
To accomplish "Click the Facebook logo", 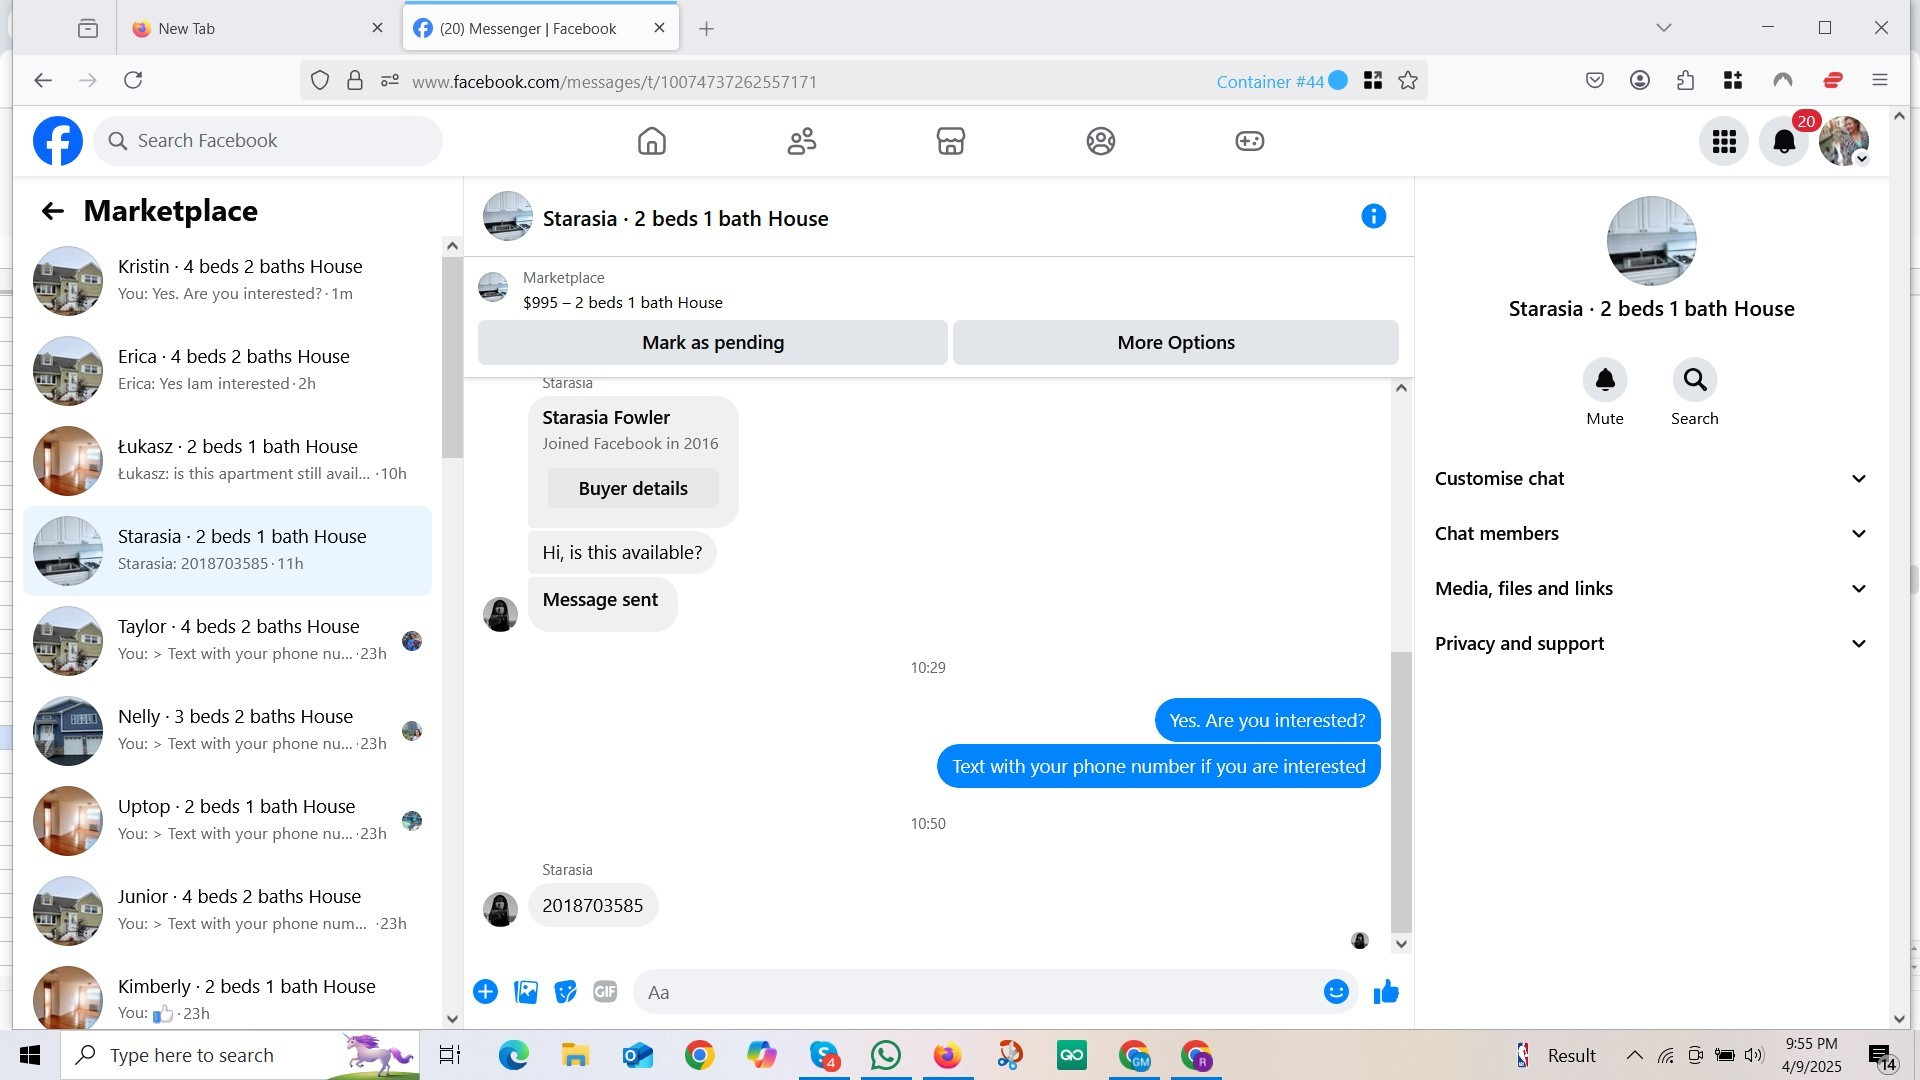I will (x=58, y=141).
